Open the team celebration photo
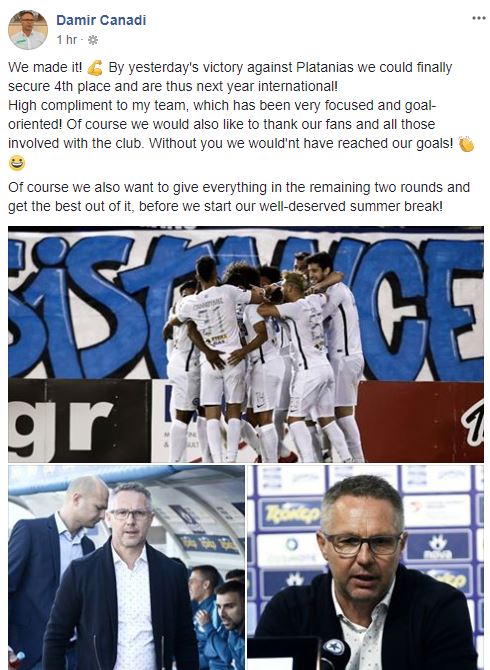The width and height of the screenshot is (490, 670). (246, 344)
